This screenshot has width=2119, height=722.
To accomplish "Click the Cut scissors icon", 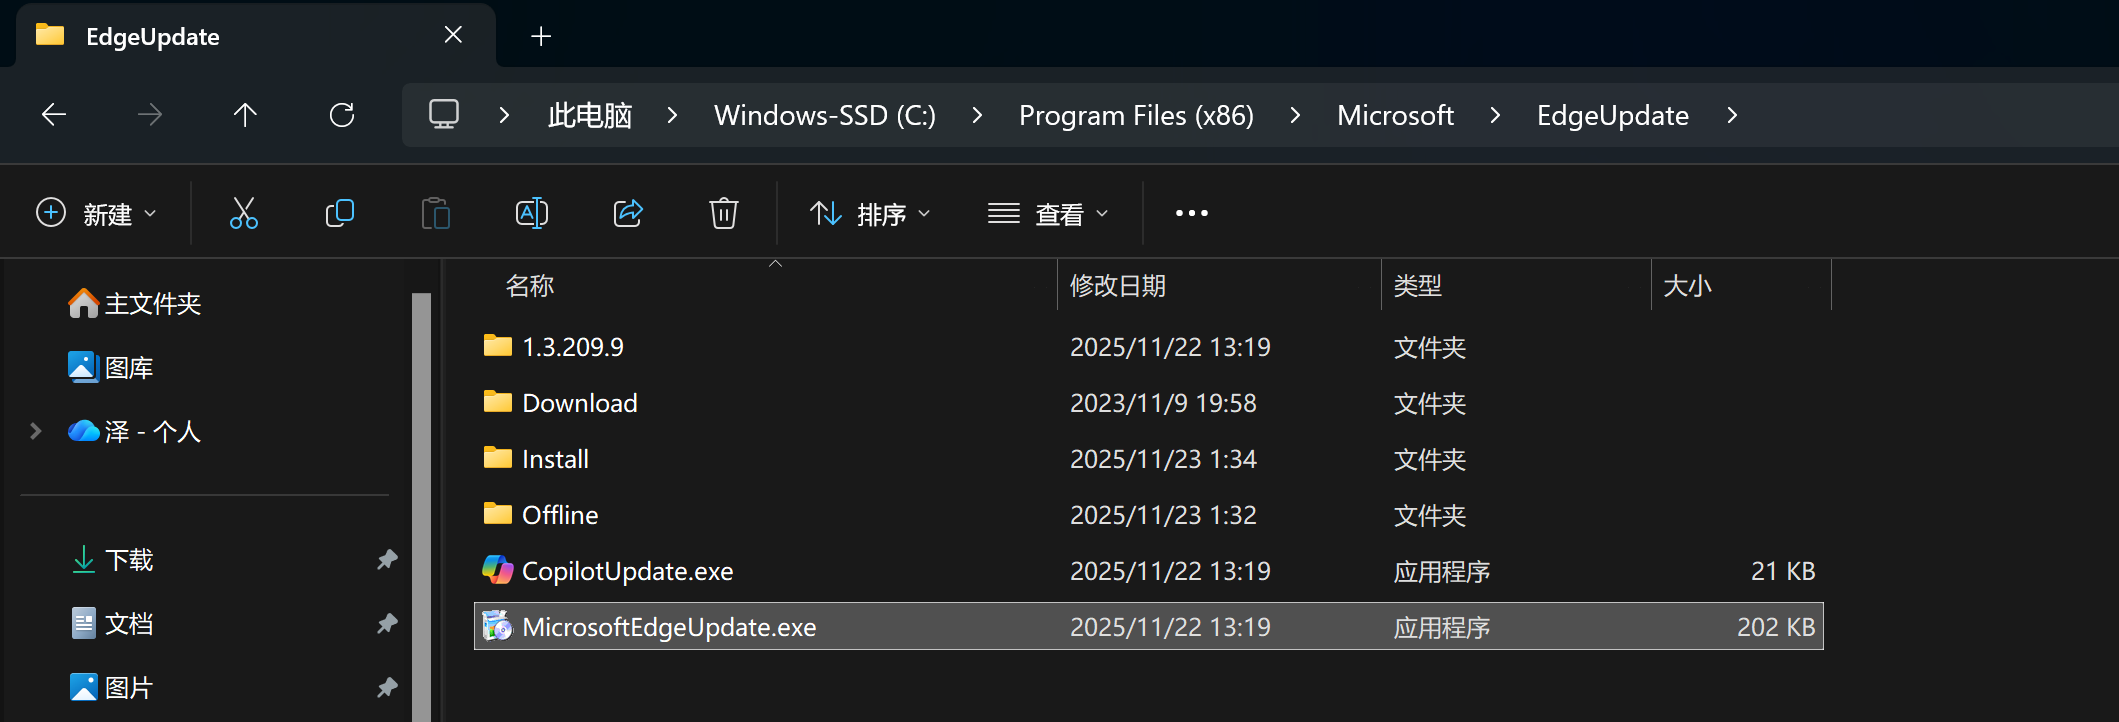I will click(244, 213).
